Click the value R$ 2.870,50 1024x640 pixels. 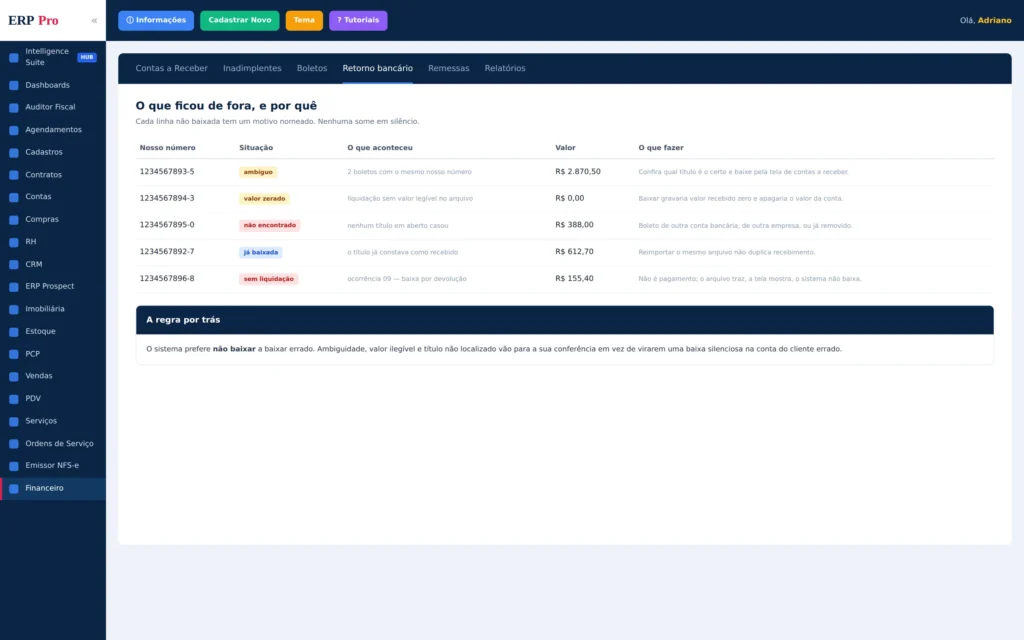(578, 172)
